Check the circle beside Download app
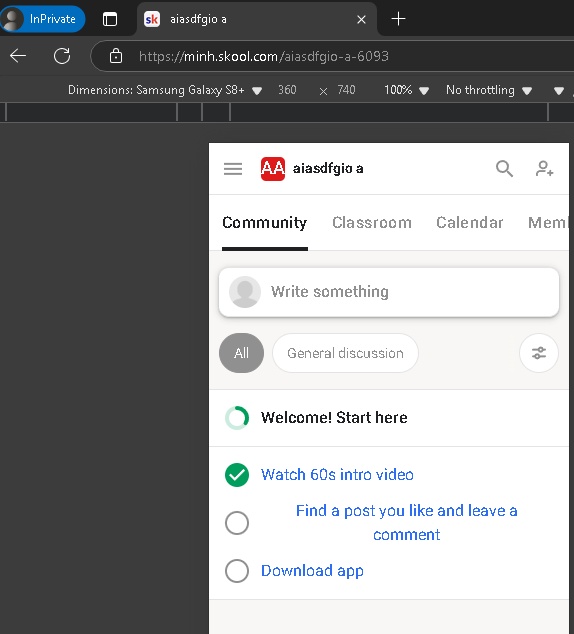 tap(237, 571)
